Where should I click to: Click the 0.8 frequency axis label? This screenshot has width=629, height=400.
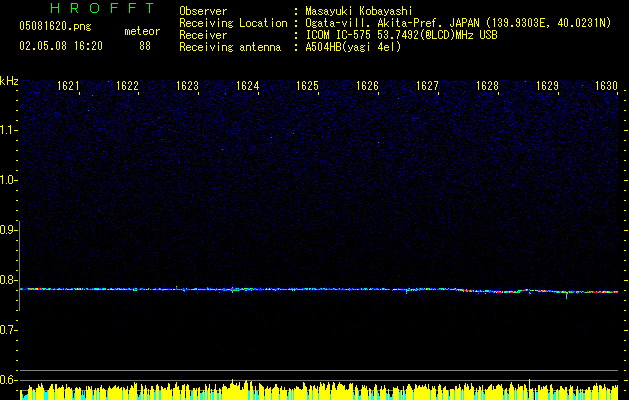9,280
